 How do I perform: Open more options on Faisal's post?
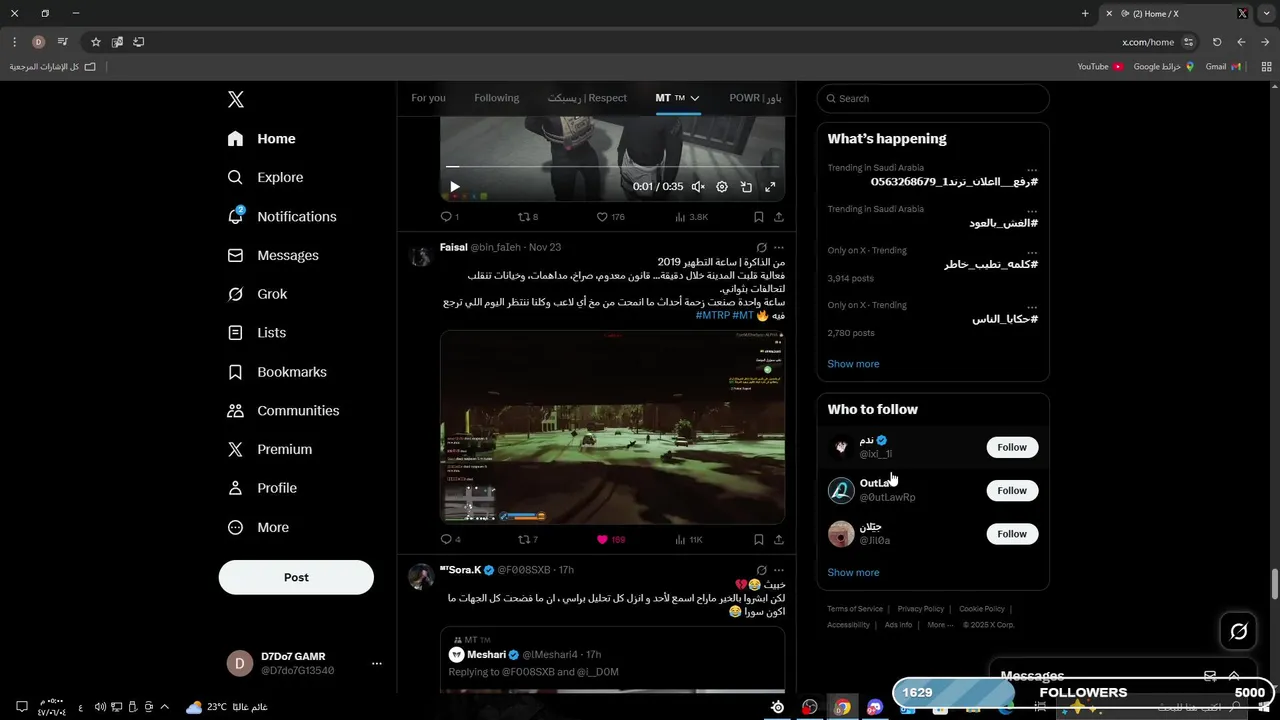(779, 247)
